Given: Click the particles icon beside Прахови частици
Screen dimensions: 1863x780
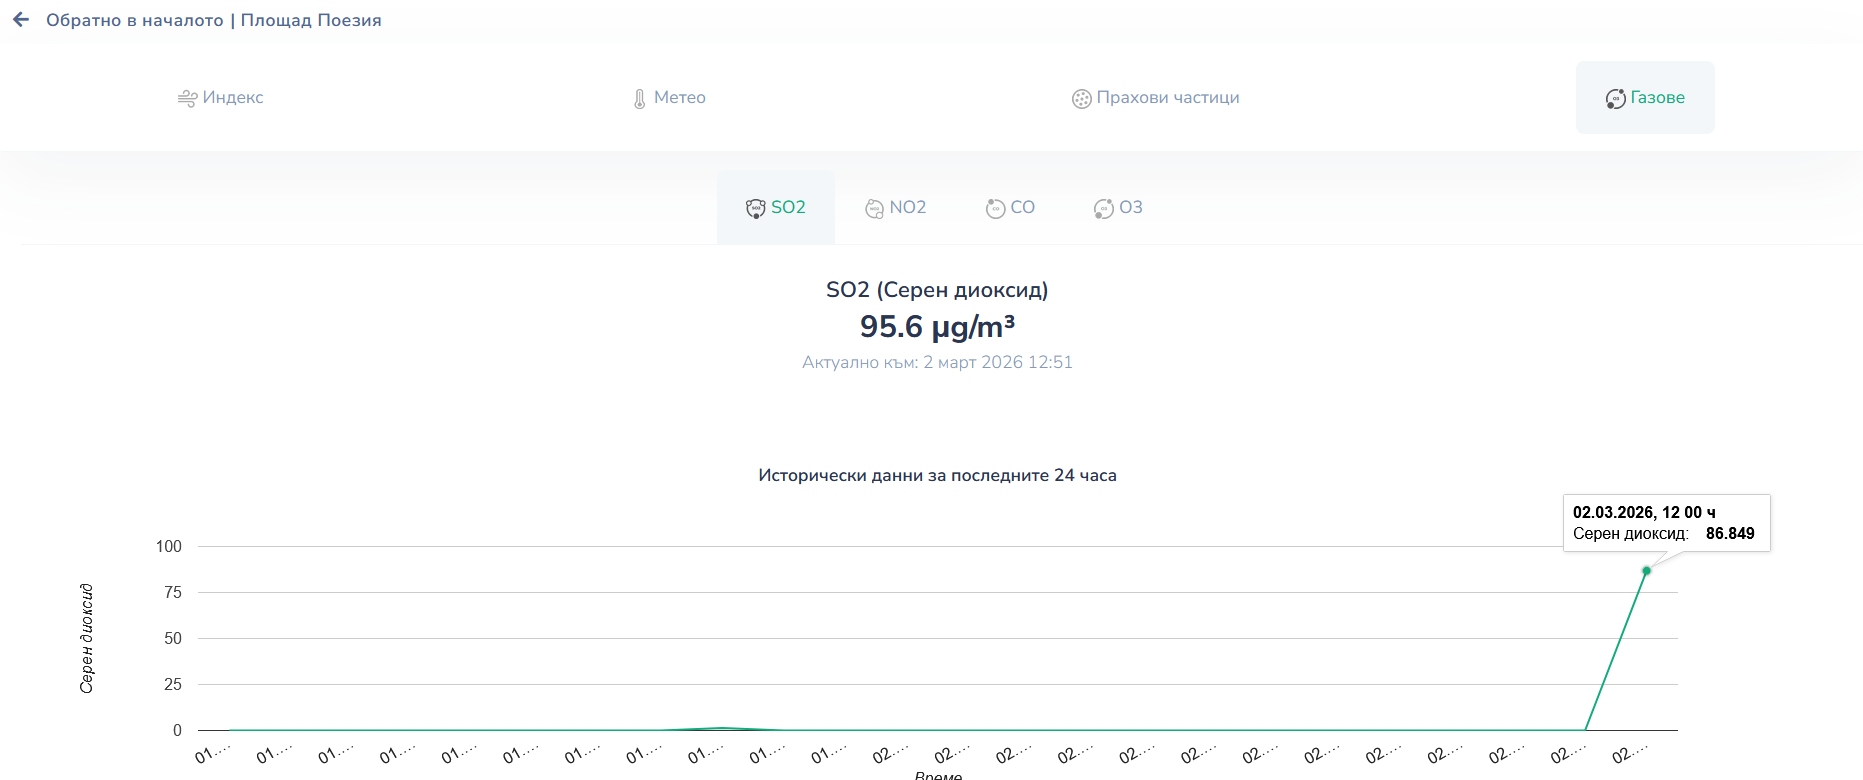Looking at the screenshot, I should click(1081, 99).
